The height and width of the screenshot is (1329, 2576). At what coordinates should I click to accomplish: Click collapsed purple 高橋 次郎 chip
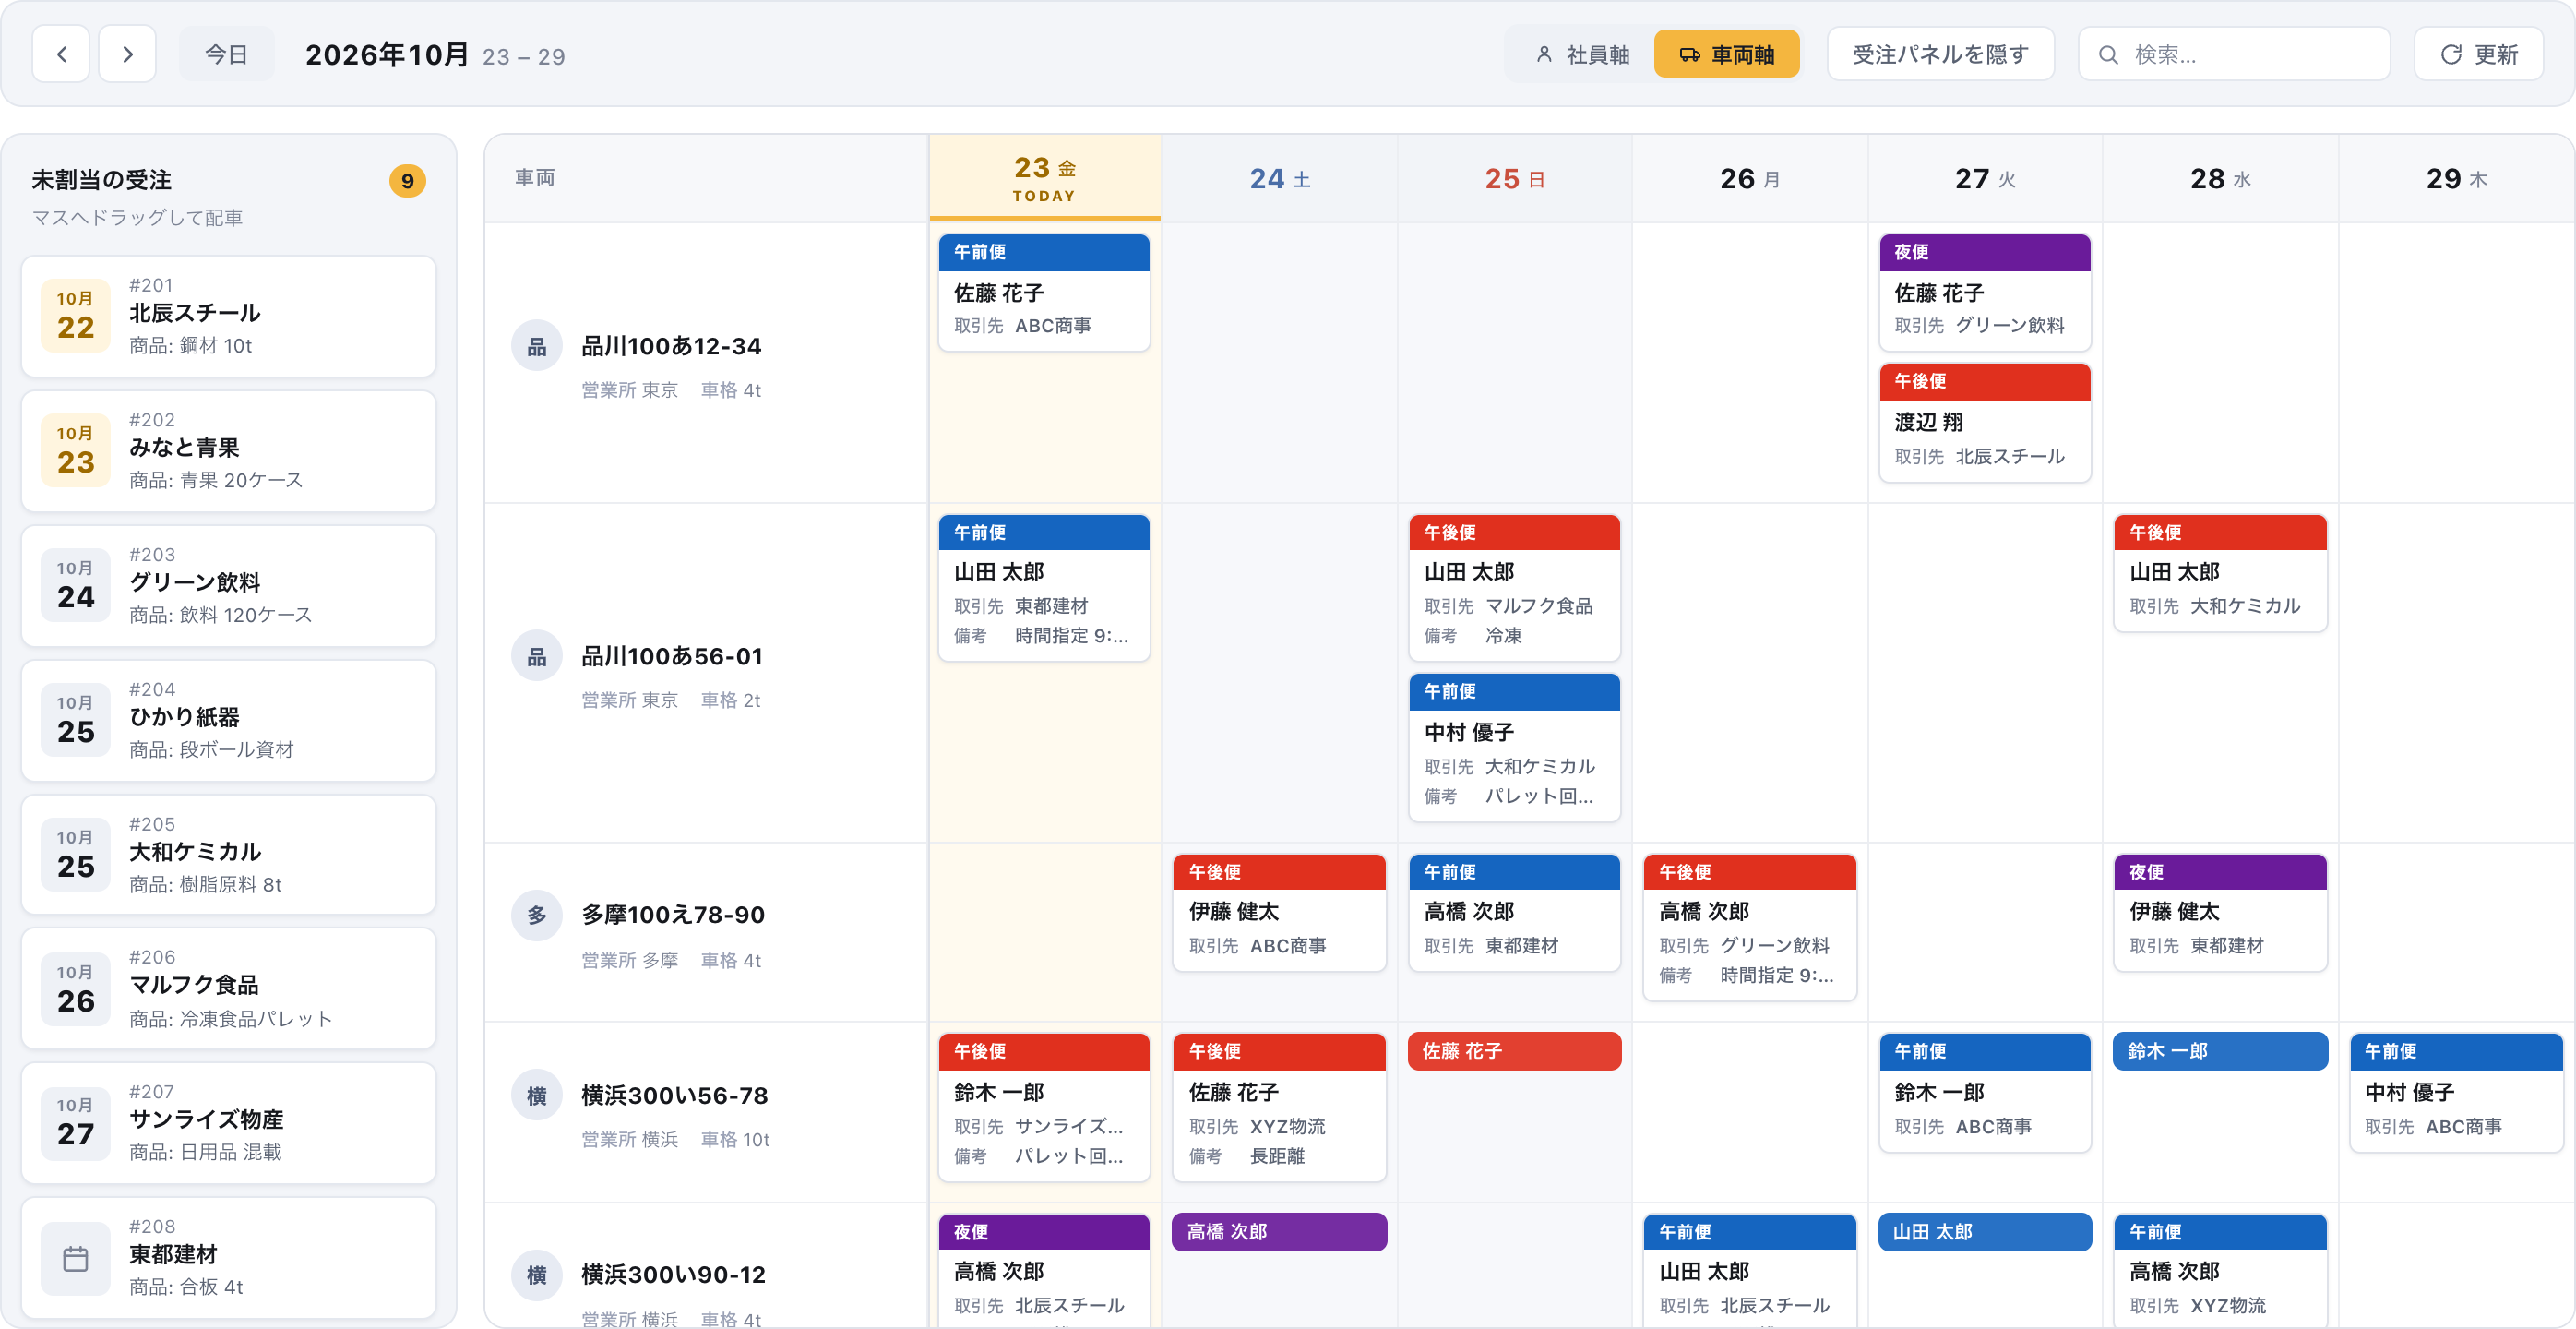pos(1279,1232)
